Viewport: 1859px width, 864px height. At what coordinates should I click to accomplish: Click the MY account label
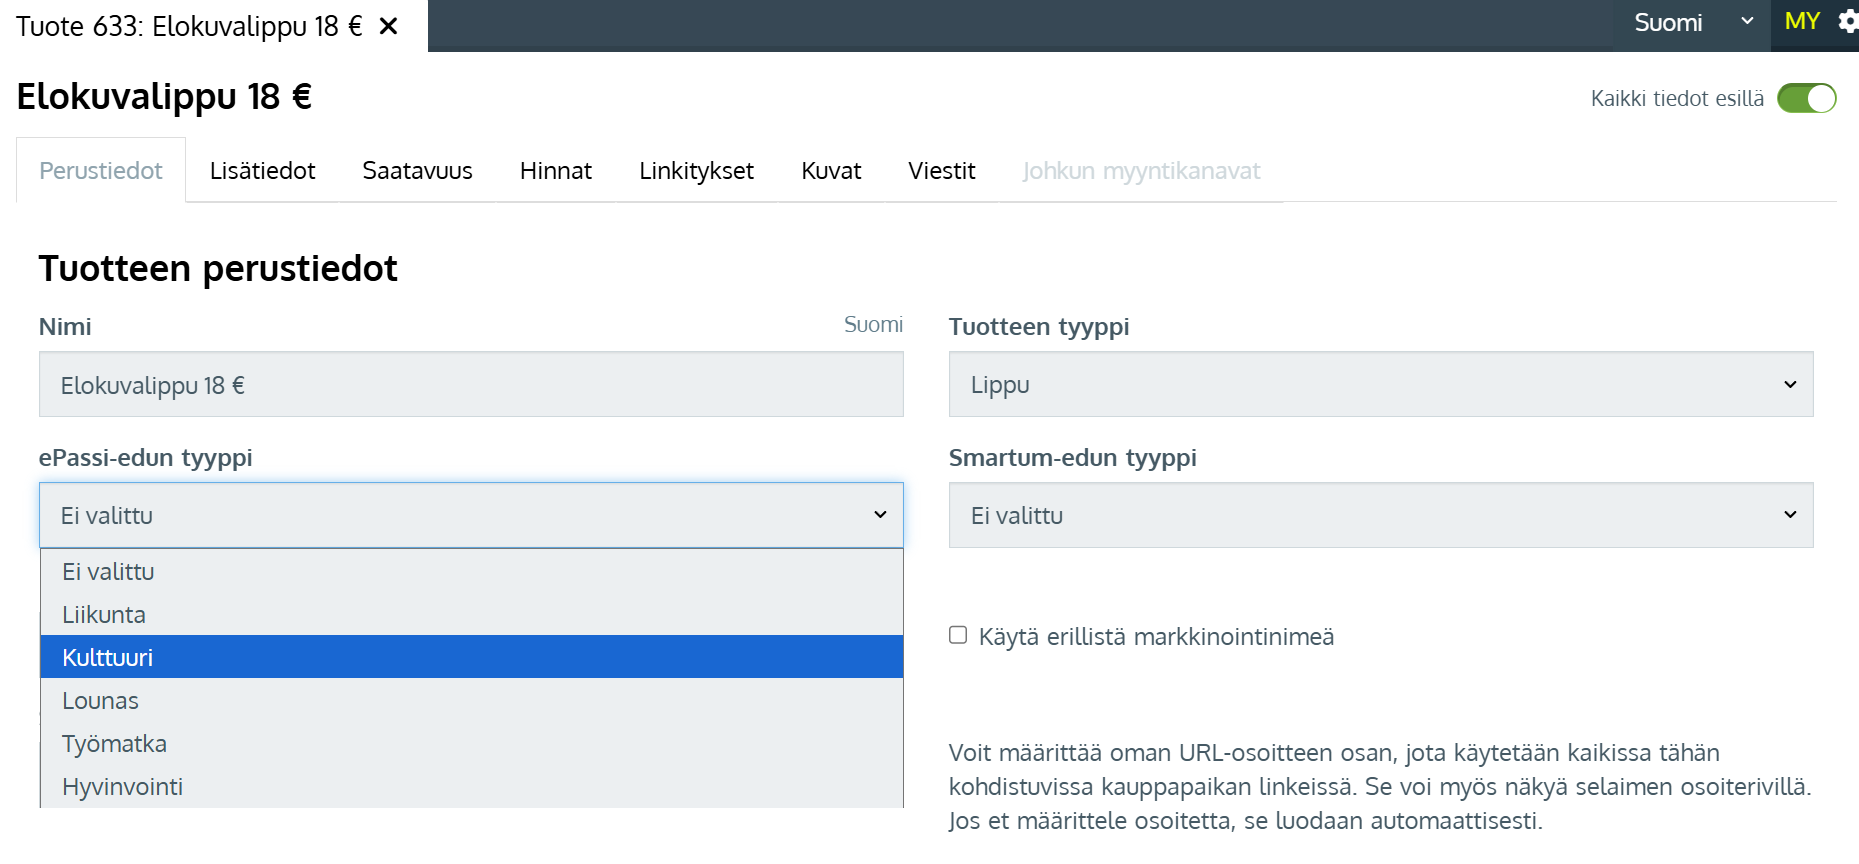pos(1802,22)
